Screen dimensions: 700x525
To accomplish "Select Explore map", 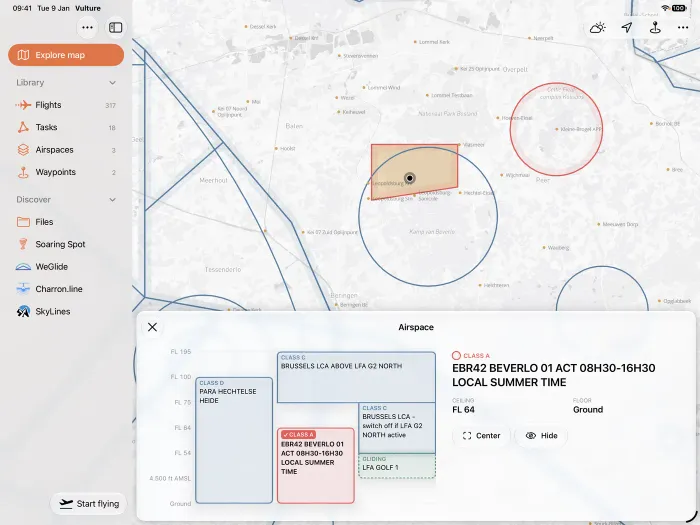I will (x=66, y=55).
